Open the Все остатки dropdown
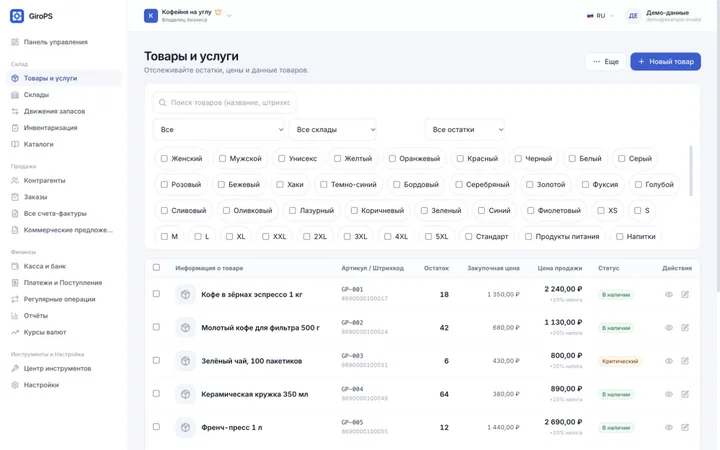This screenshot has height=450, width=720. click(465, 130)
